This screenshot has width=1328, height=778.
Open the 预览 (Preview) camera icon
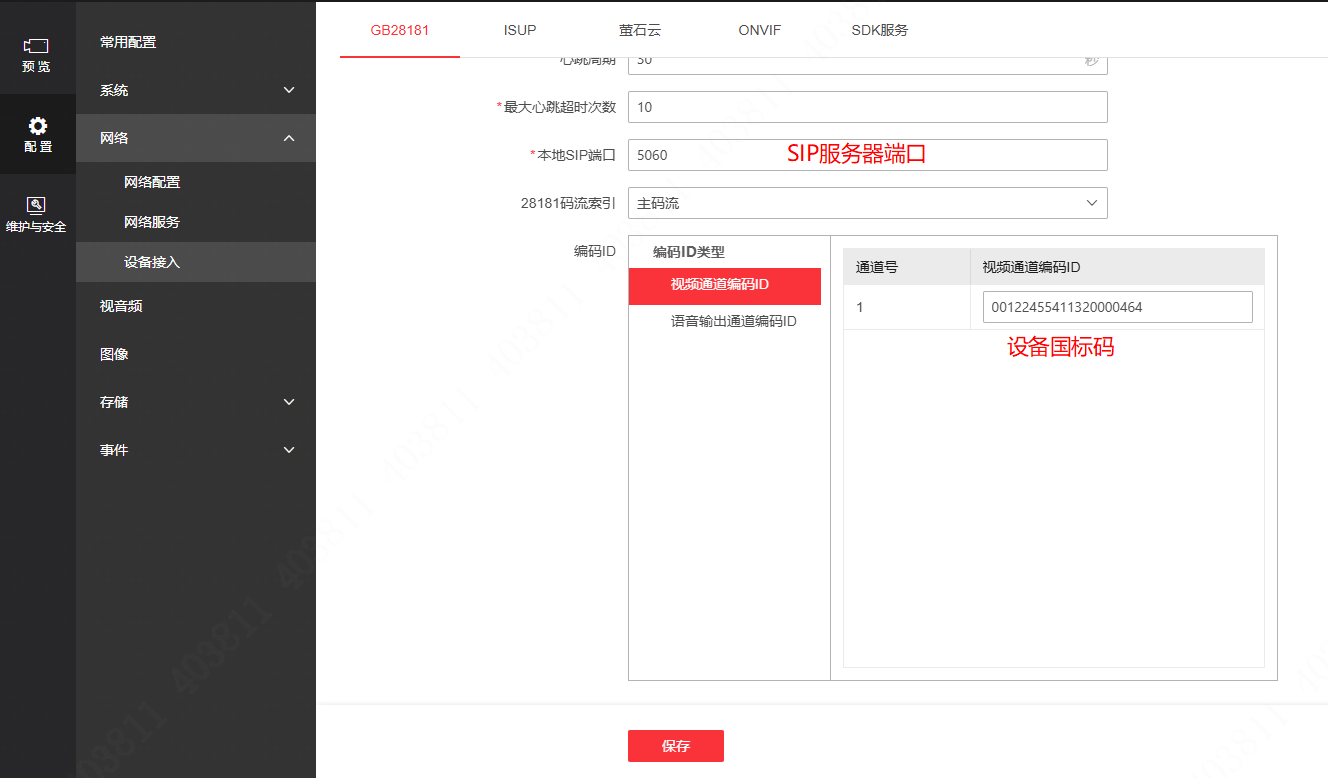(x=37, y=46)
